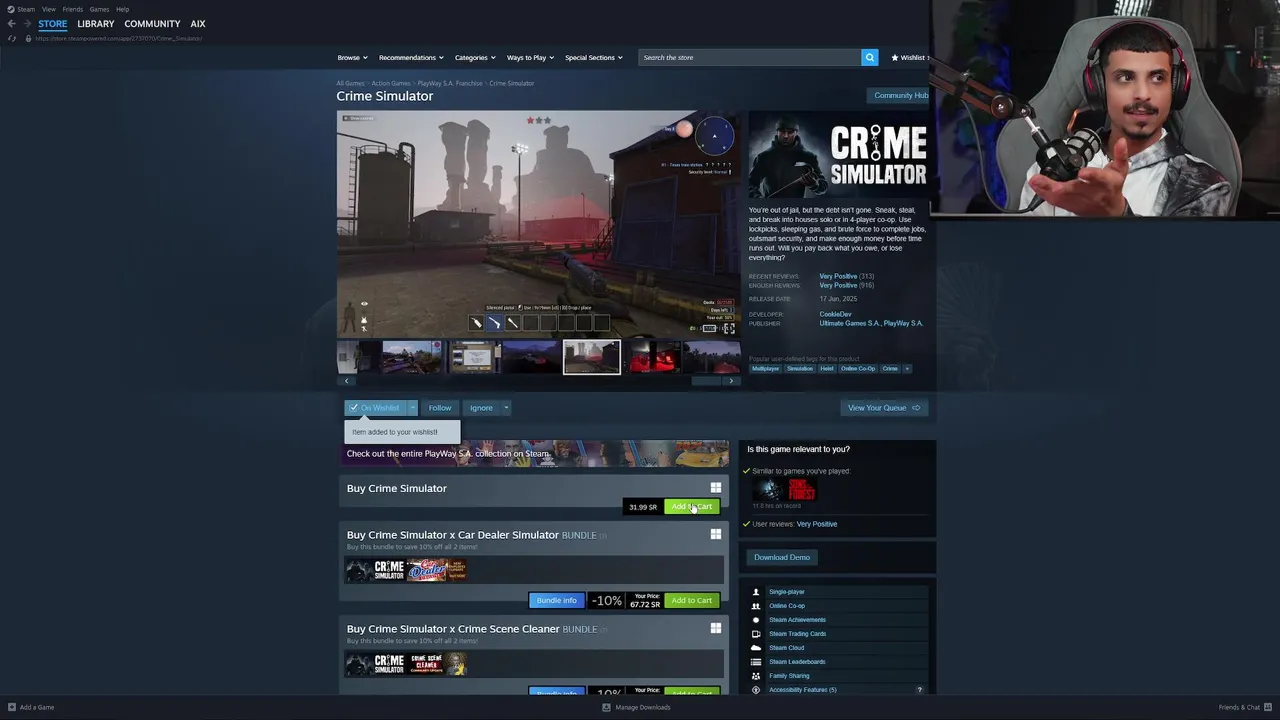Click Online Co-op feature icon
Viewport: 1280px width, 720px height.
click(756, 606)
